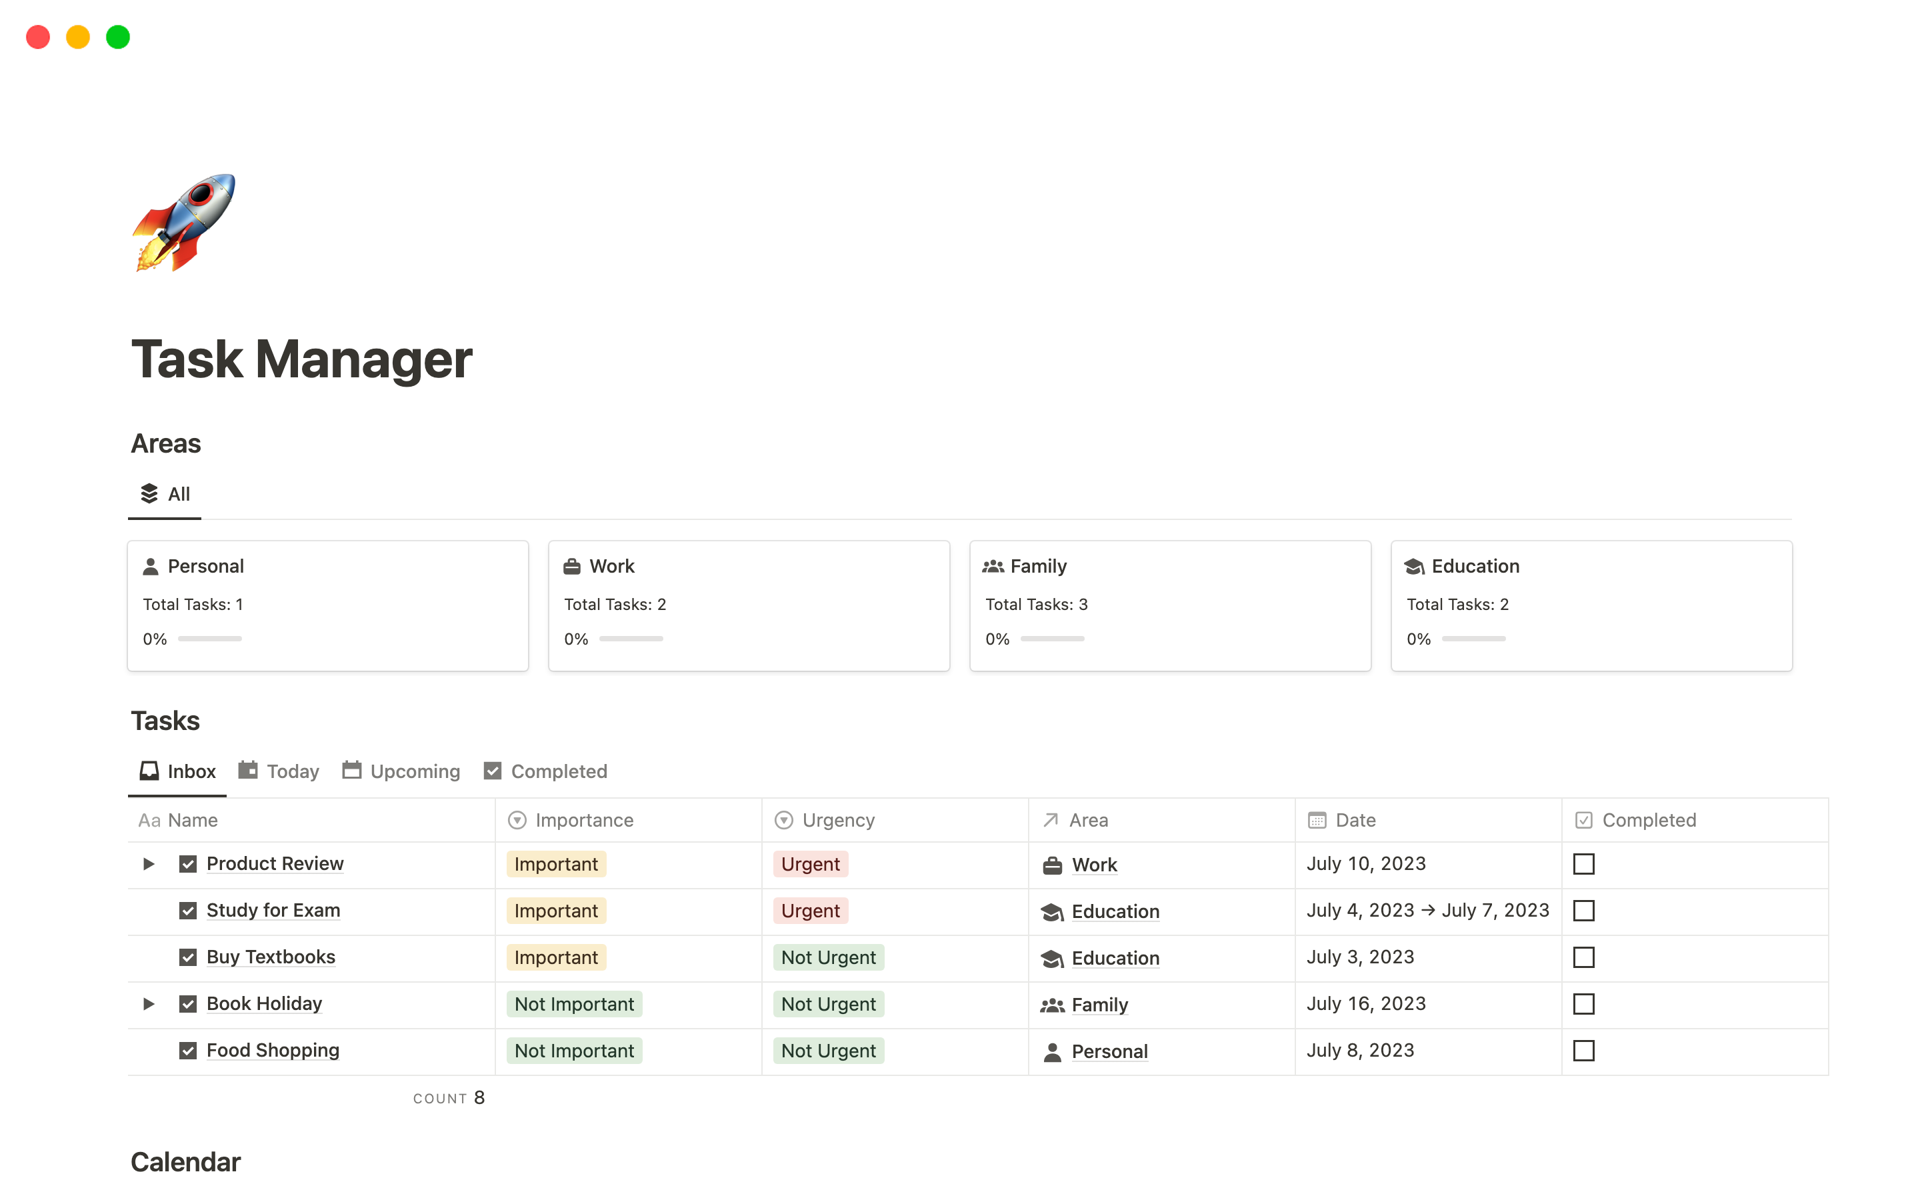
Task: Click the Personal card progress bar
Action: point(209,638)
